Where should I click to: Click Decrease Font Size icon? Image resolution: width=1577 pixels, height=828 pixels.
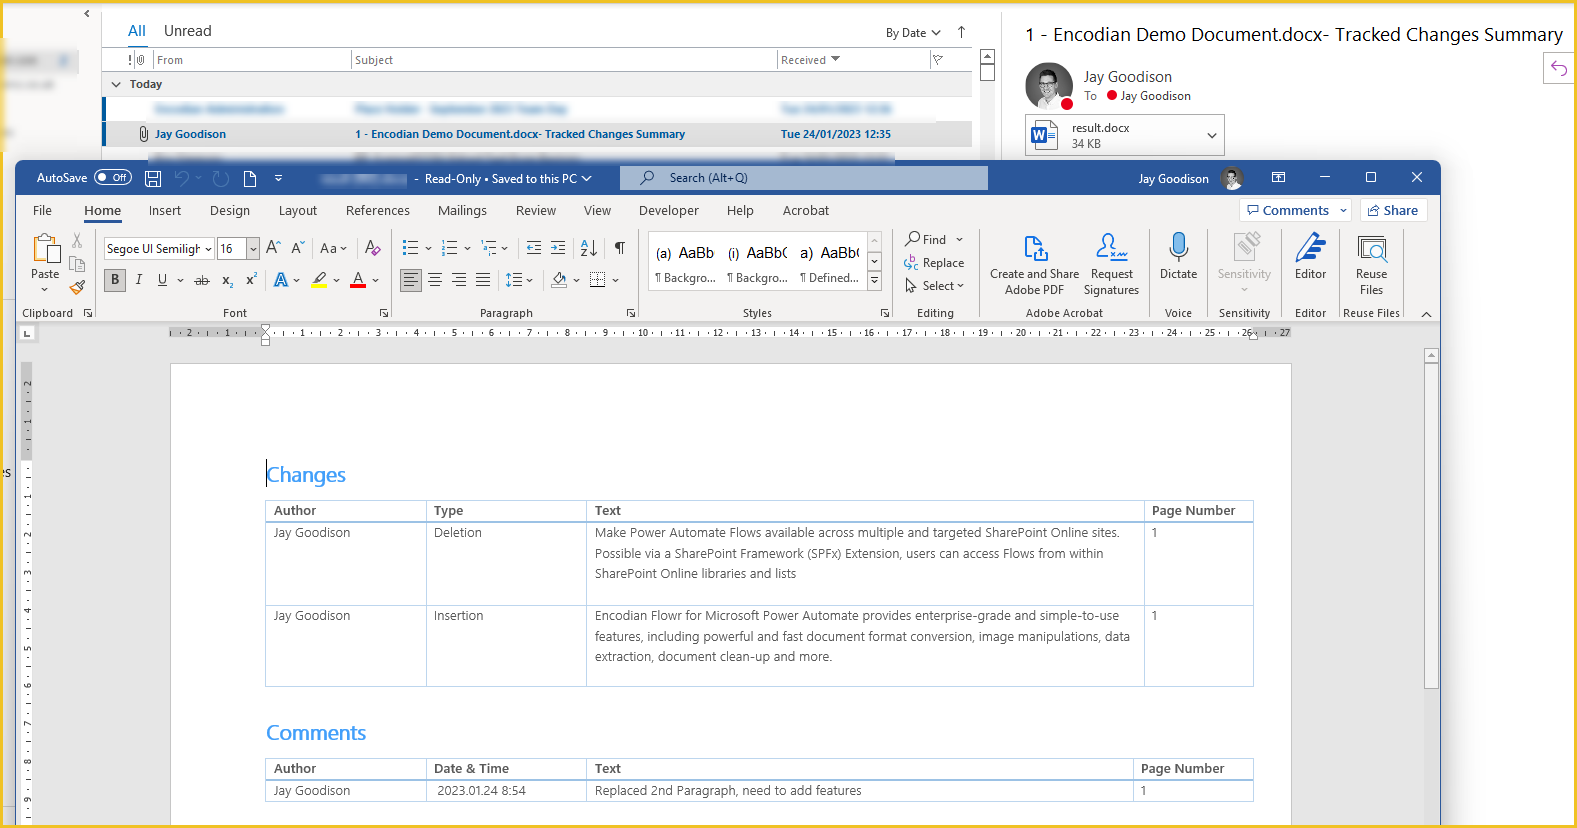[x=297, y=248]
